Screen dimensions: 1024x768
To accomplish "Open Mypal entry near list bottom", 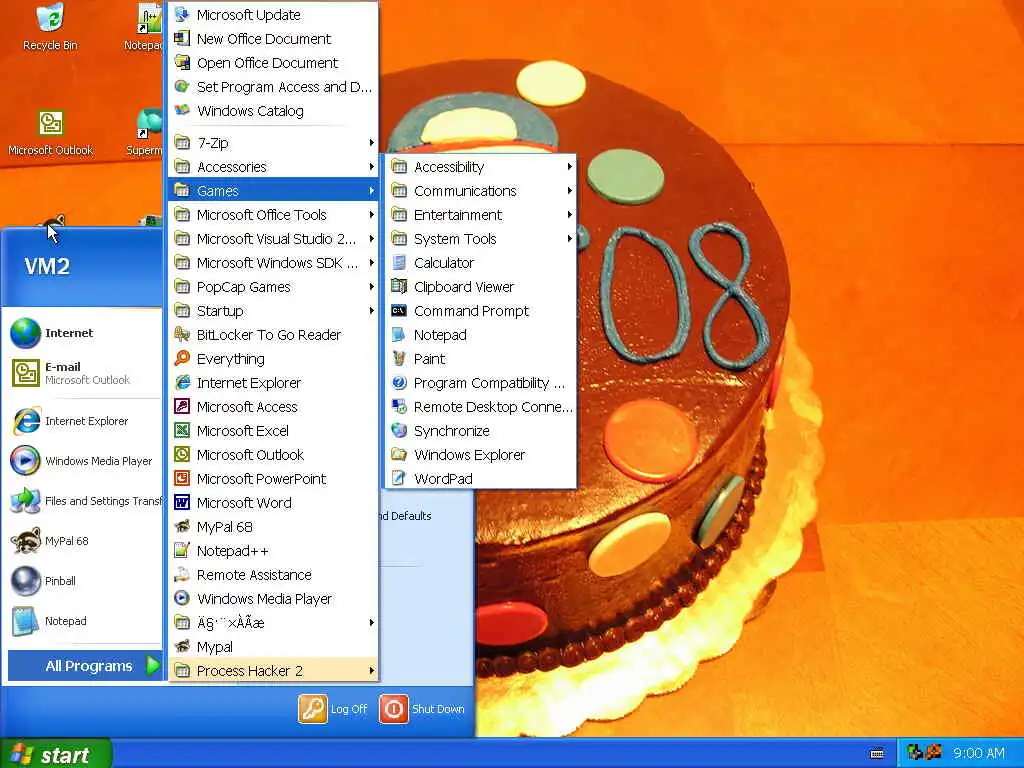I will 274,647.
